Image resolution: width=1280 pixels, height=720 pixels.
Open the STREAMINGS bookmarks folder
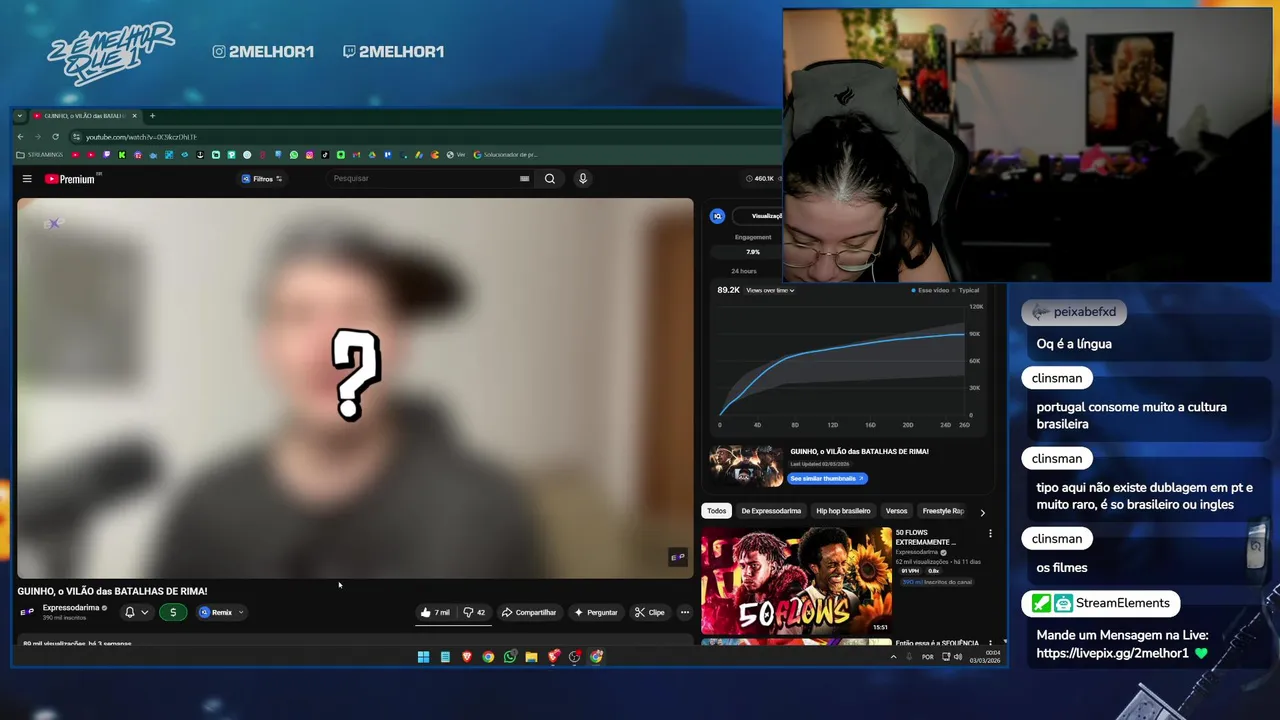point(39,155)
